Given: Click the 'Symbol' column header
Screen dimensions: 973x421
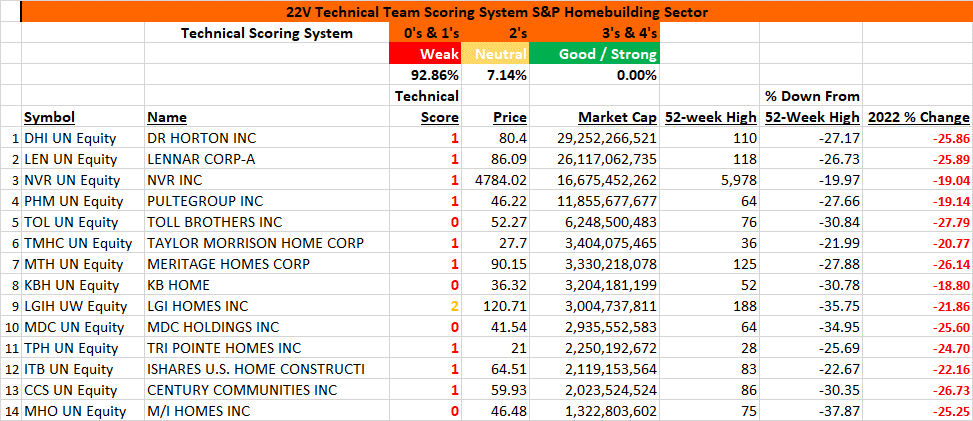Looking at the screenshot, I should (83, 117).
